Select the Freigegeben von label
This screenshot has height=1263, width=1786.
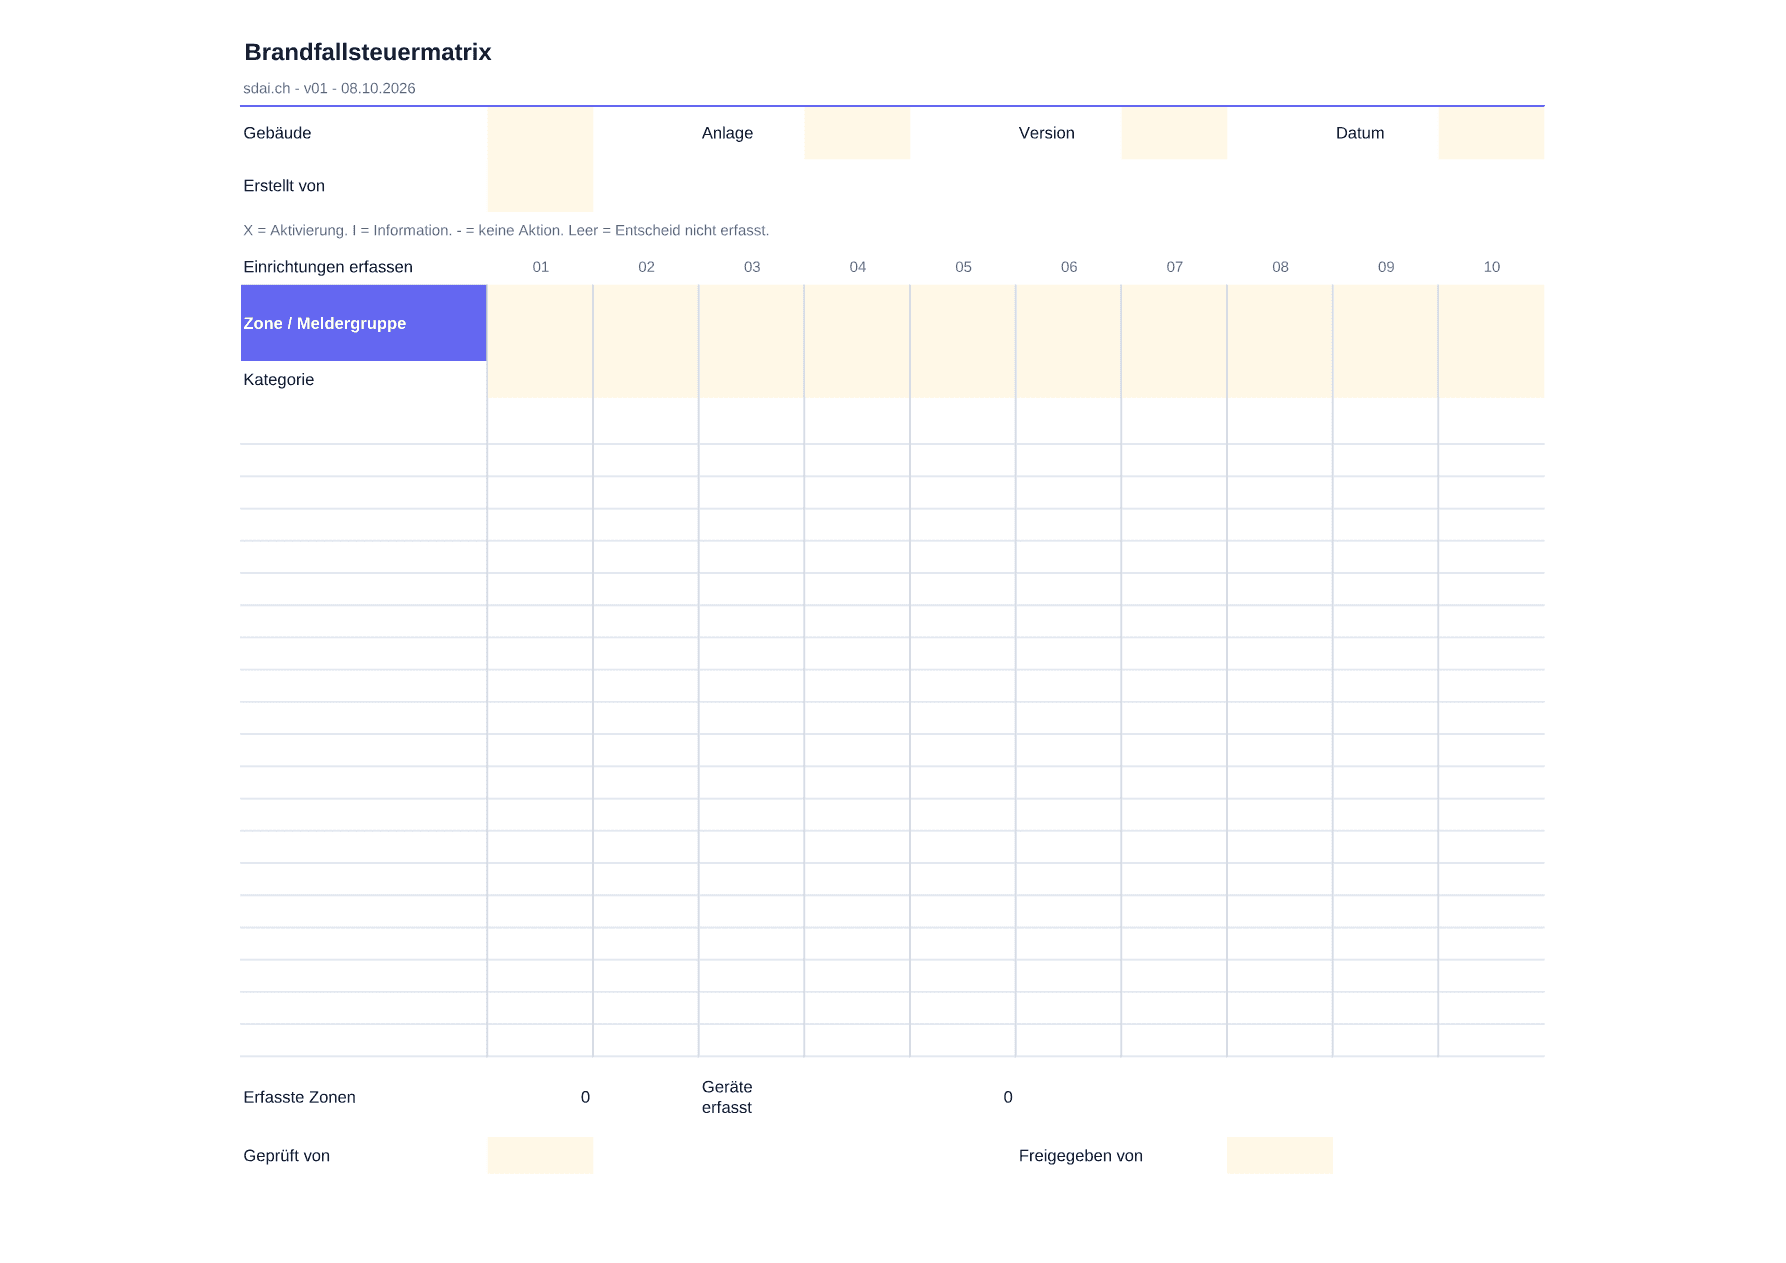(x=1081, y=1155)
